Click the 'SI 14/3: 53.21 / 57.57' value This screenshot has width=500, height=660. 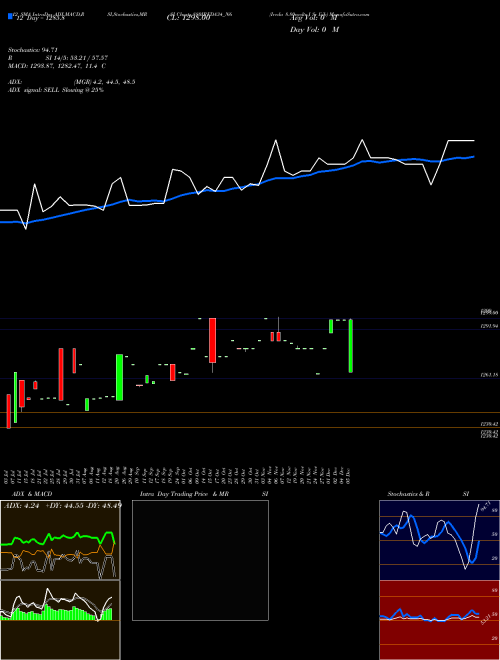[77, 58]
